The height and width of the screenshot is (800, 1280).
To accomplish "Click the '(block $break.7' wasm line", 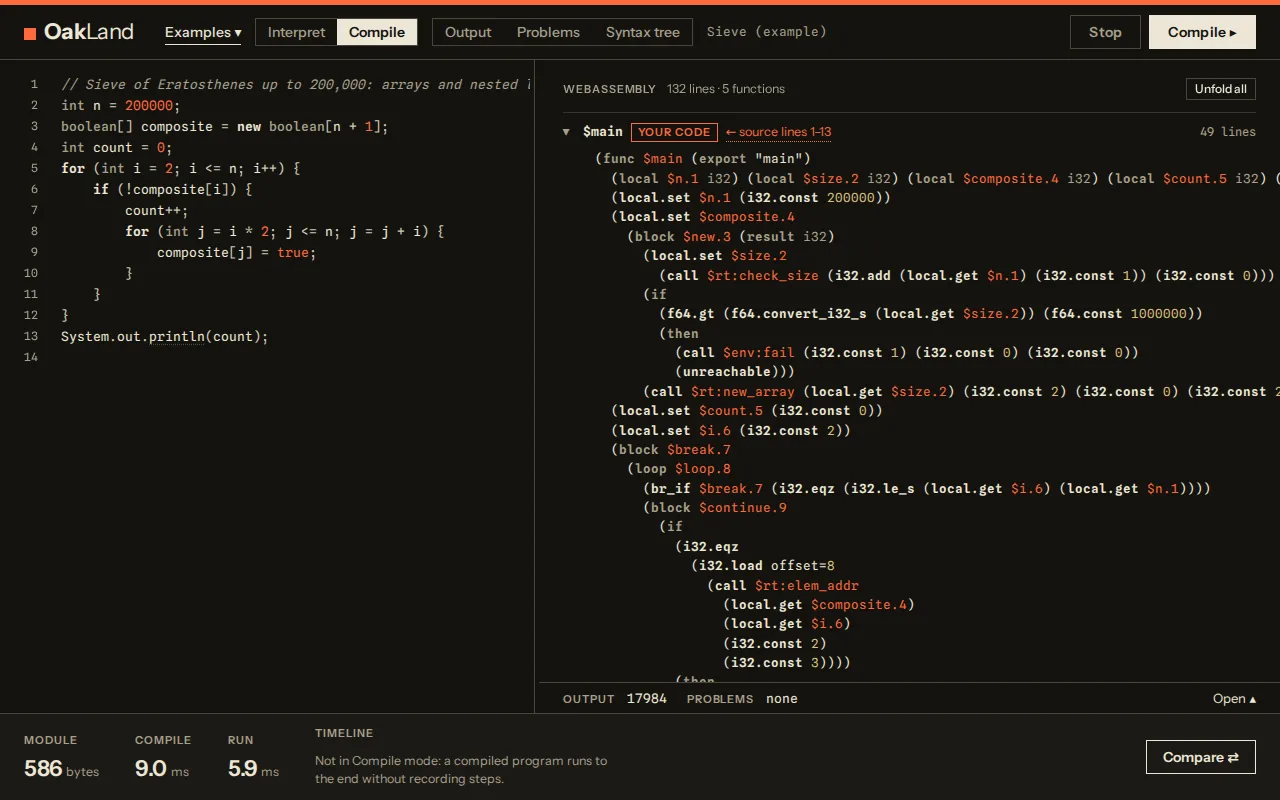I will (x=671, y=449).
